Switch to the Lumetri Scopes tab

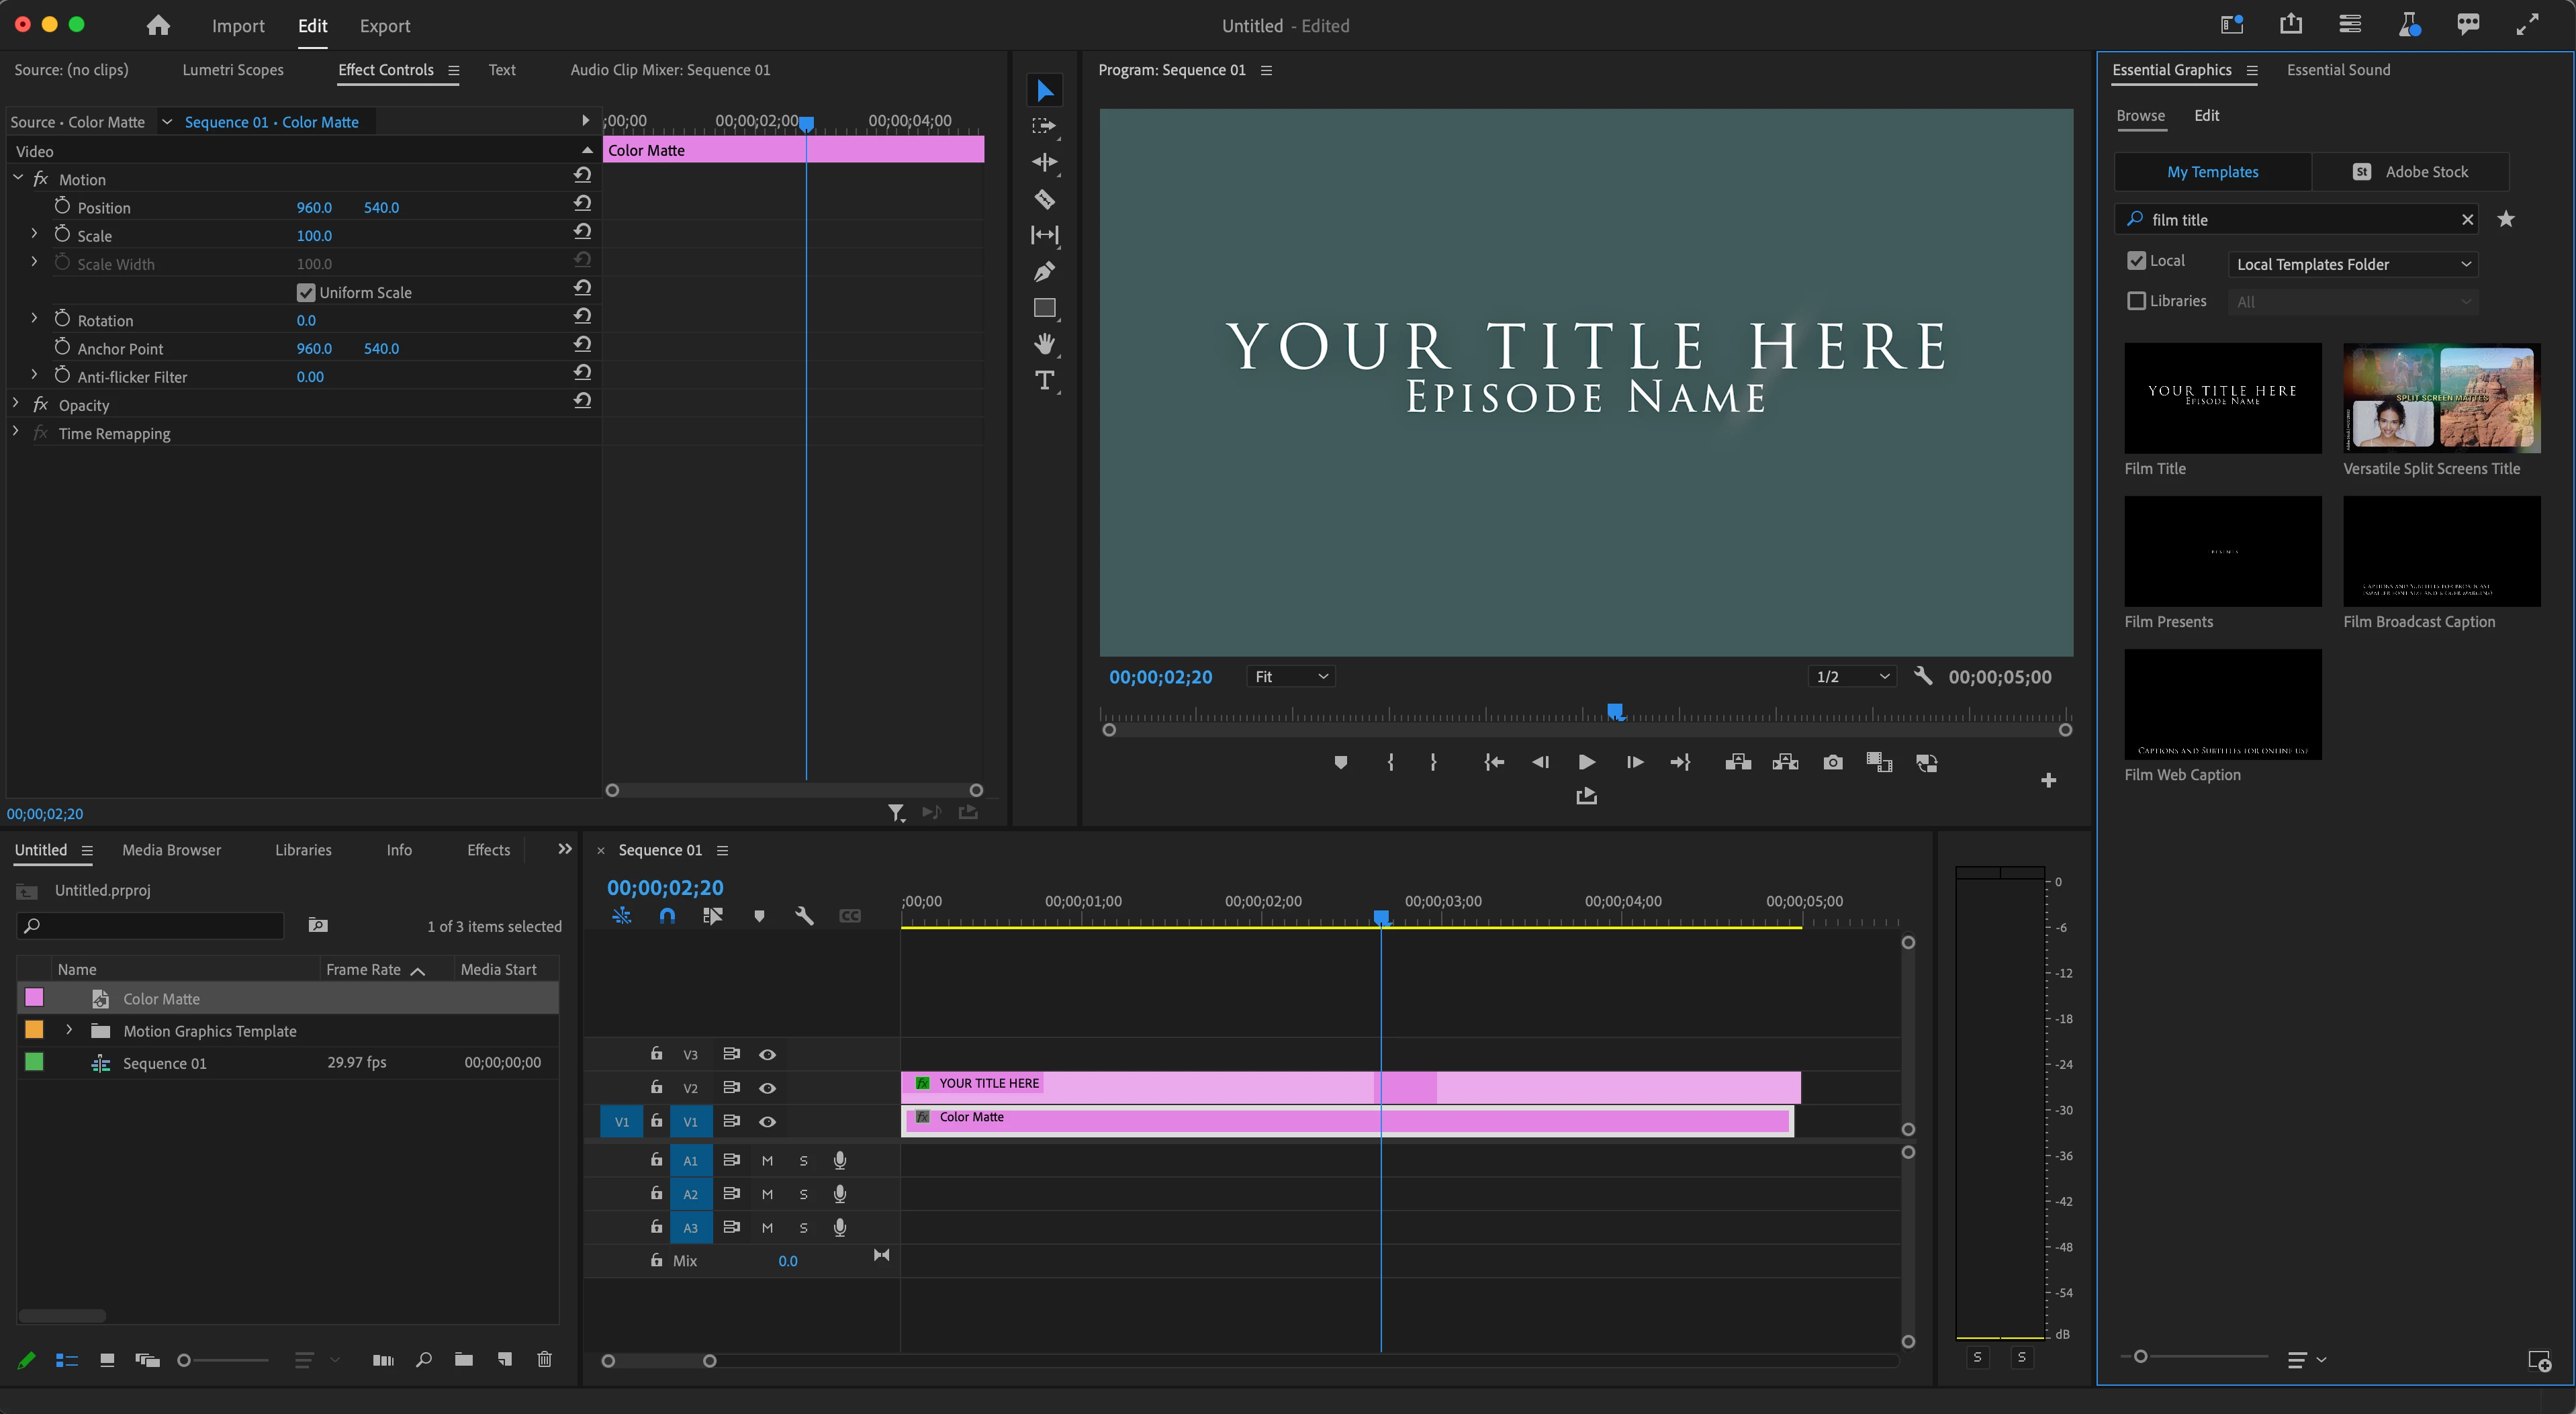point(233,70)
